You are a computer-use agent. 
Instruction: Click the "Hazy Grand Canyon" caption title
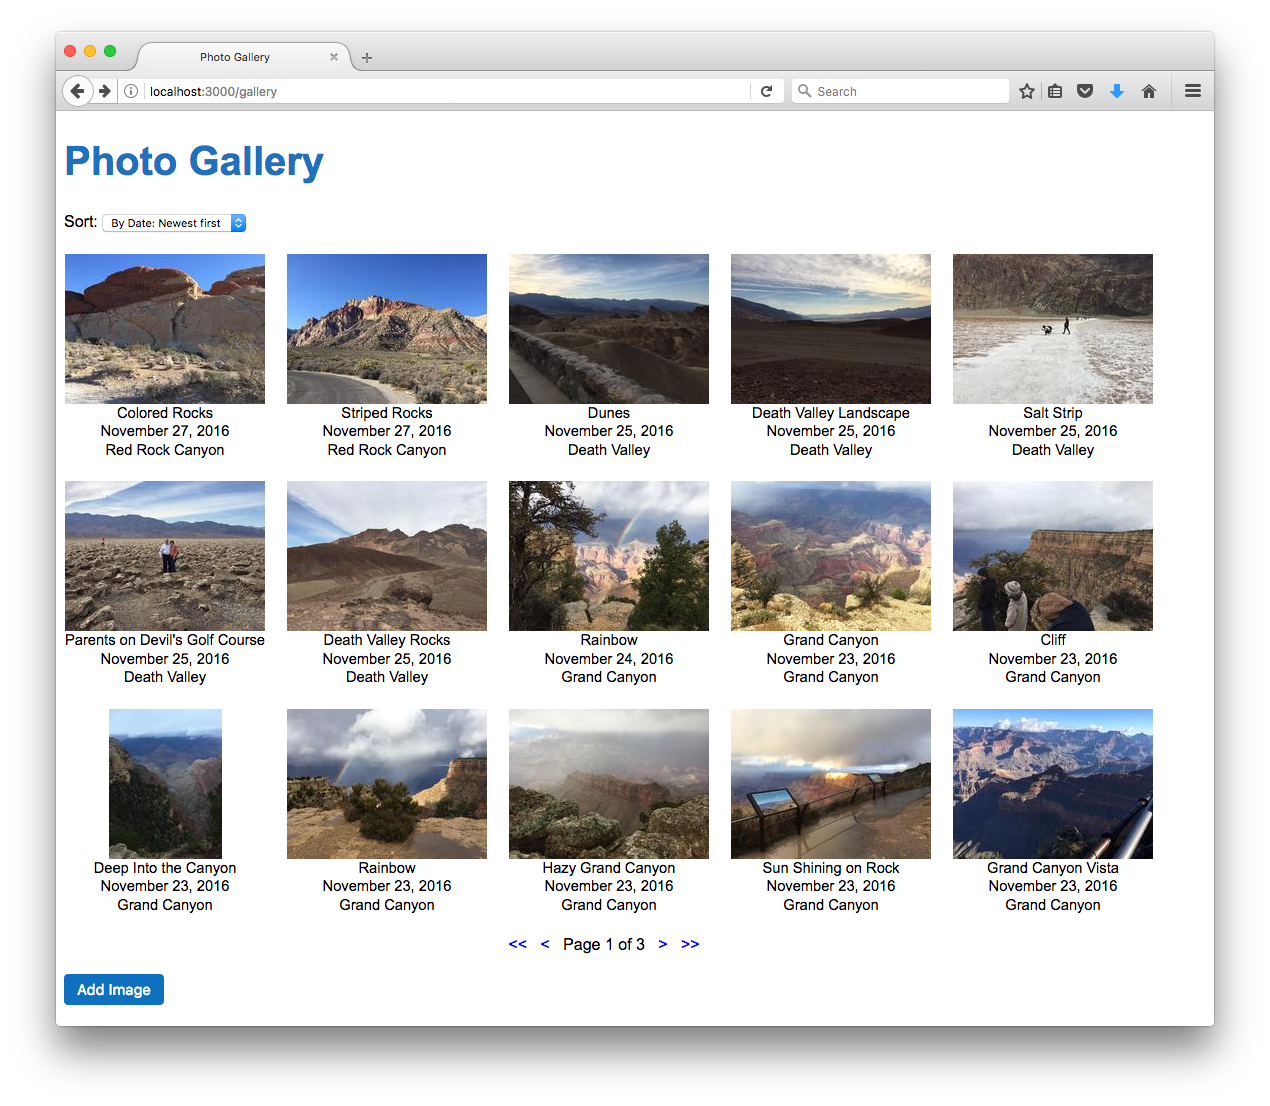click(x=609, y=868)
